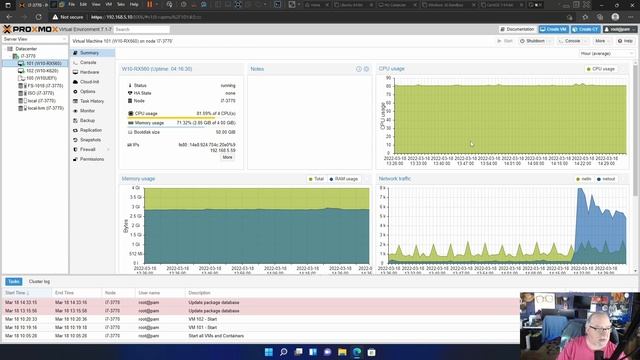Collapse the Datacenter tree node
This screenshot has width=640, height=360.
pos(5,49)
